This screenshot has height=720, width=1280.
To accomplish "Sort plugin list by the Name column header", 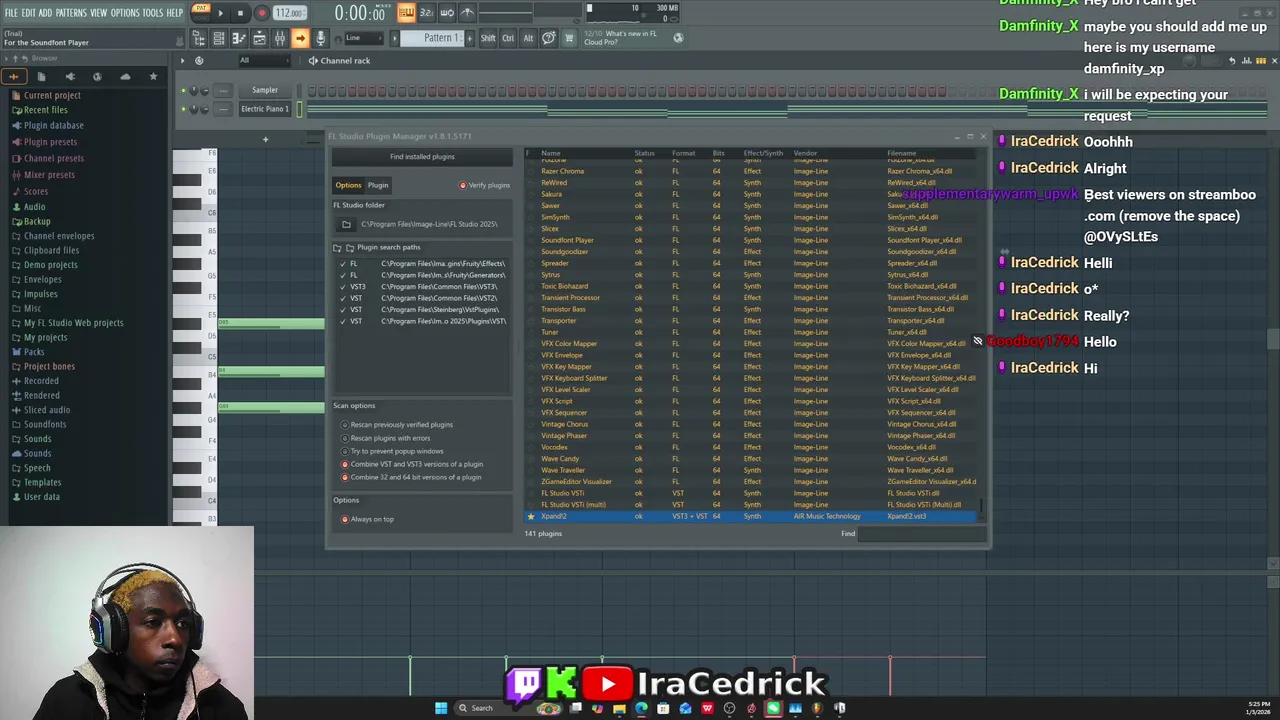I will pyautogui.click(x=551, y=153).
